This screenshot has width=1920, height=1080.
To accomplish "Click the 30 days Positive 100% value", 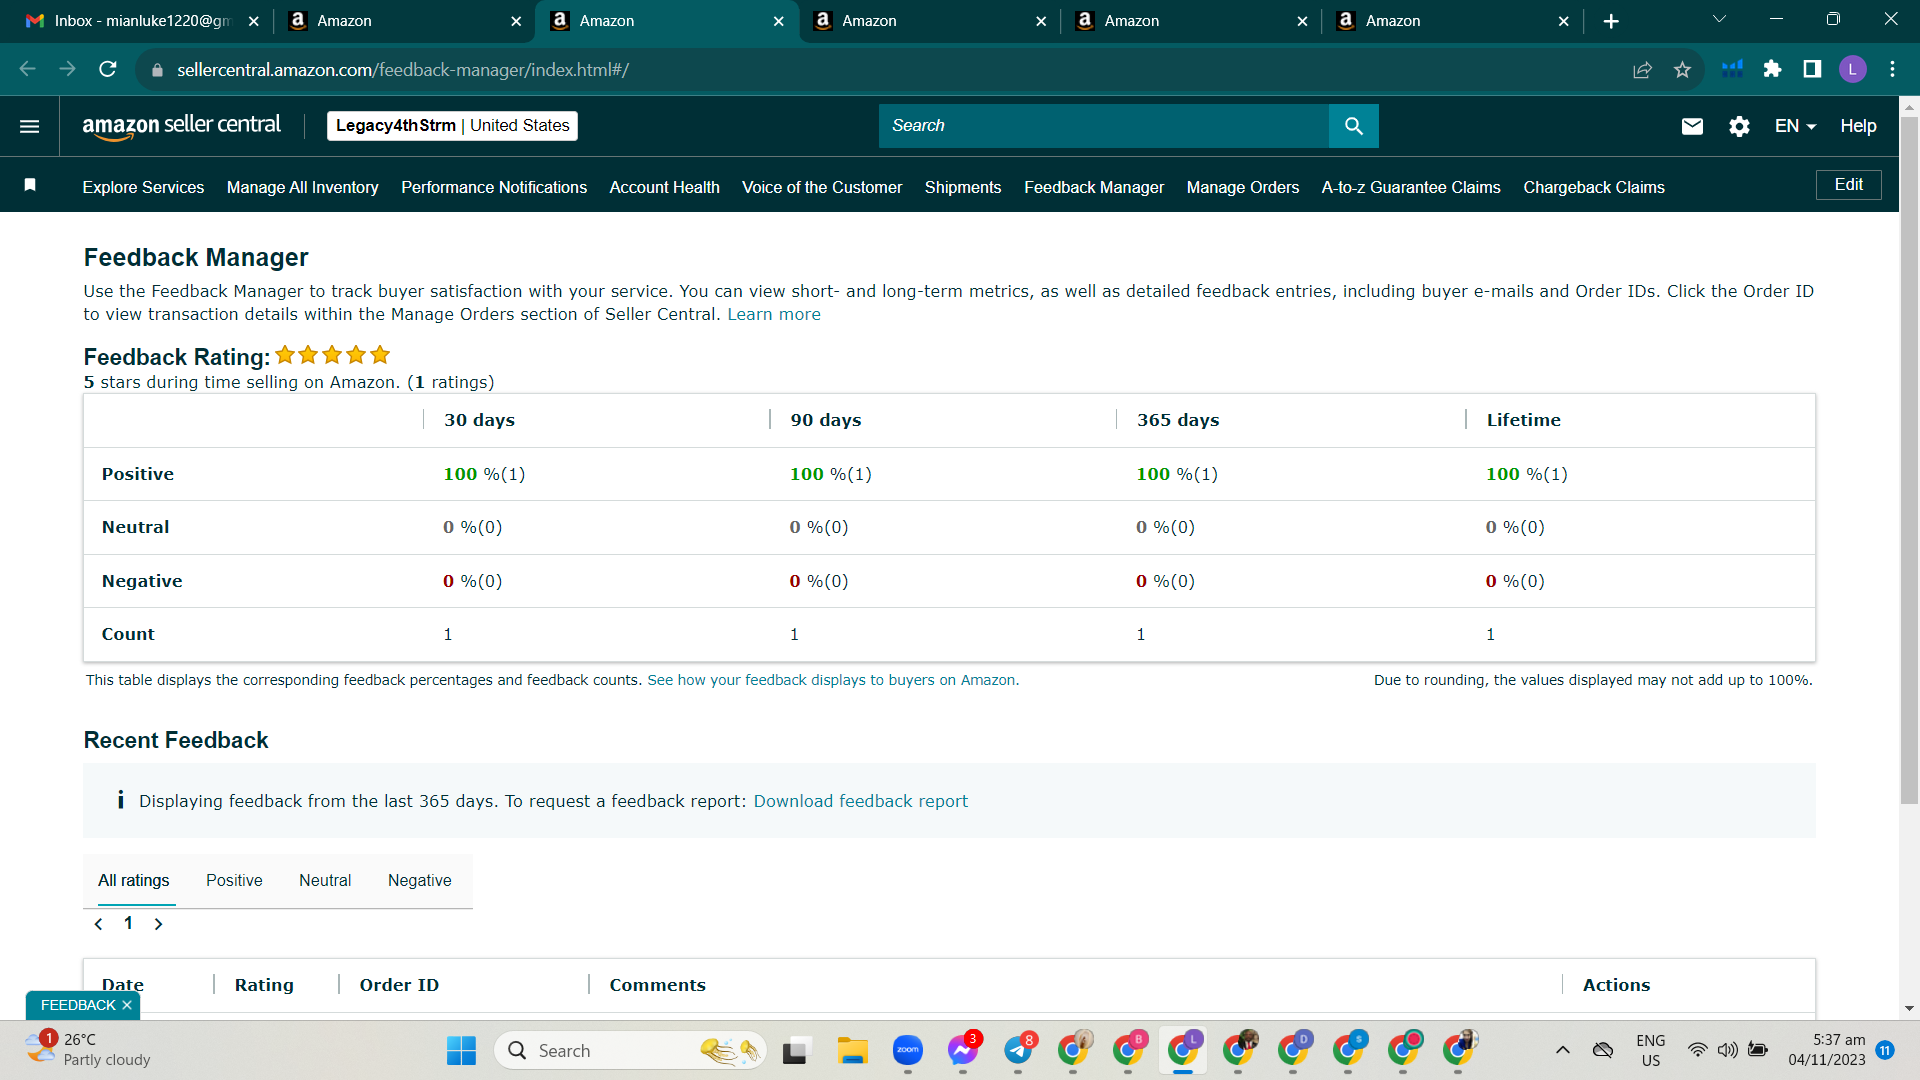I will click(x=484, y=474).
